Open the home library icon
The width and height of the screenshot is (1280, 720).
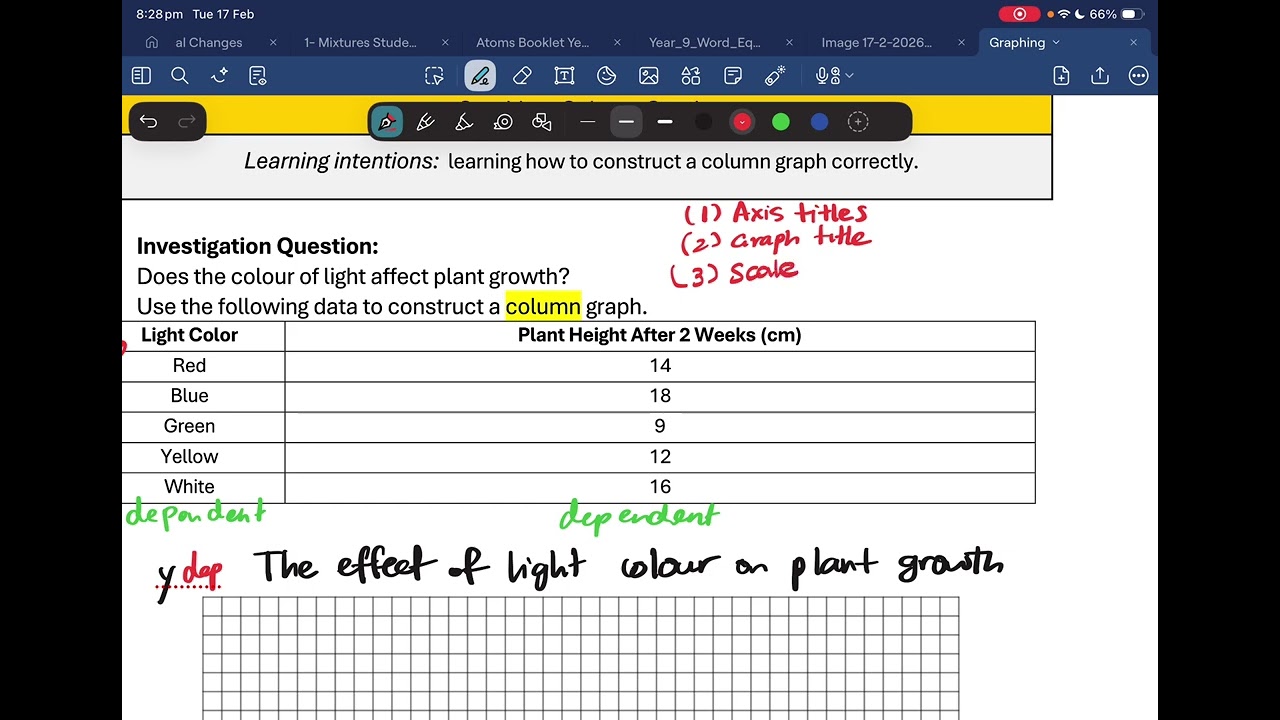tap(152, 43)
